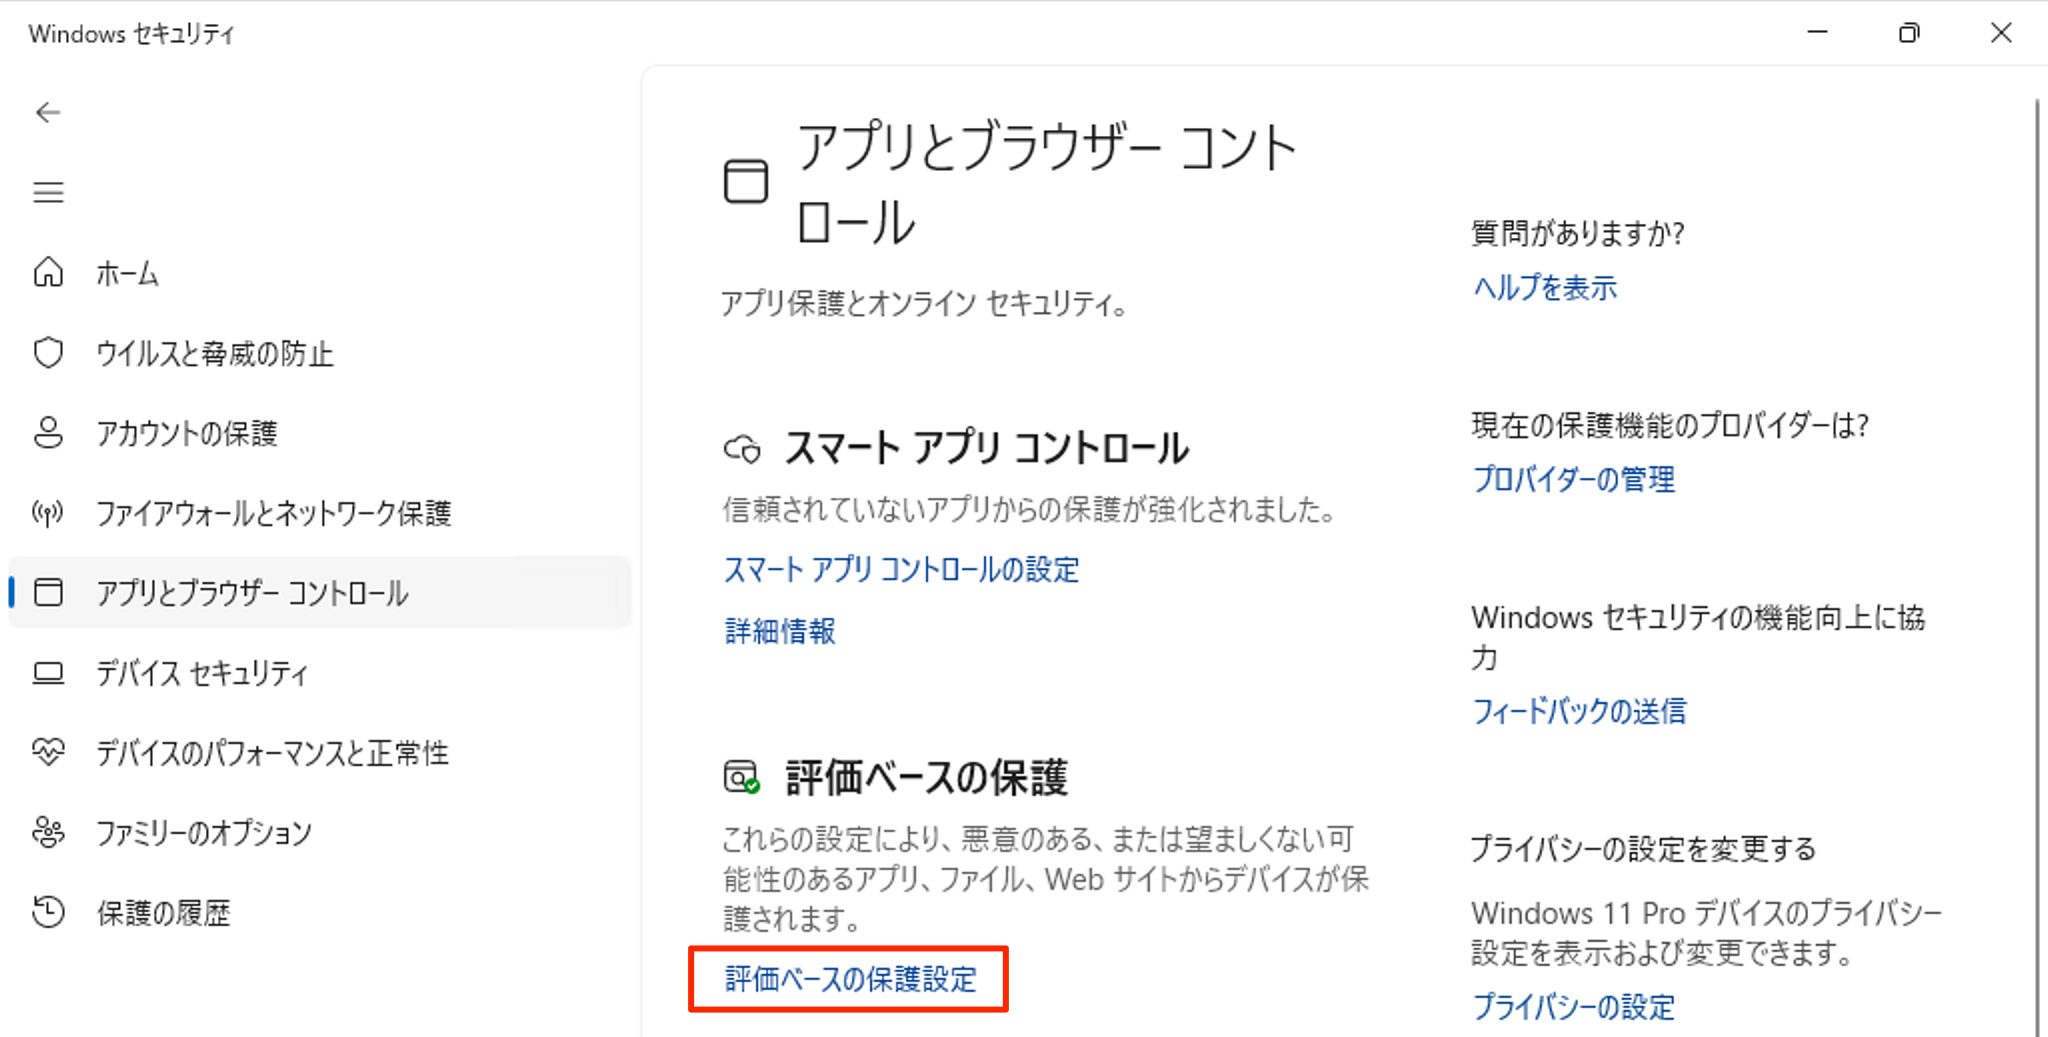The width and height of the screenshot is (2048, 1037).
Task: Click the account protection person icon
Action: coord(48,432)
